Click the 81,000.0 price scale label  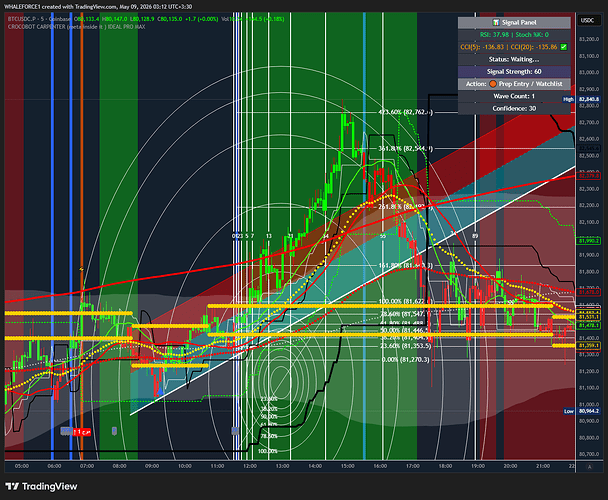[x=589, y=404]
